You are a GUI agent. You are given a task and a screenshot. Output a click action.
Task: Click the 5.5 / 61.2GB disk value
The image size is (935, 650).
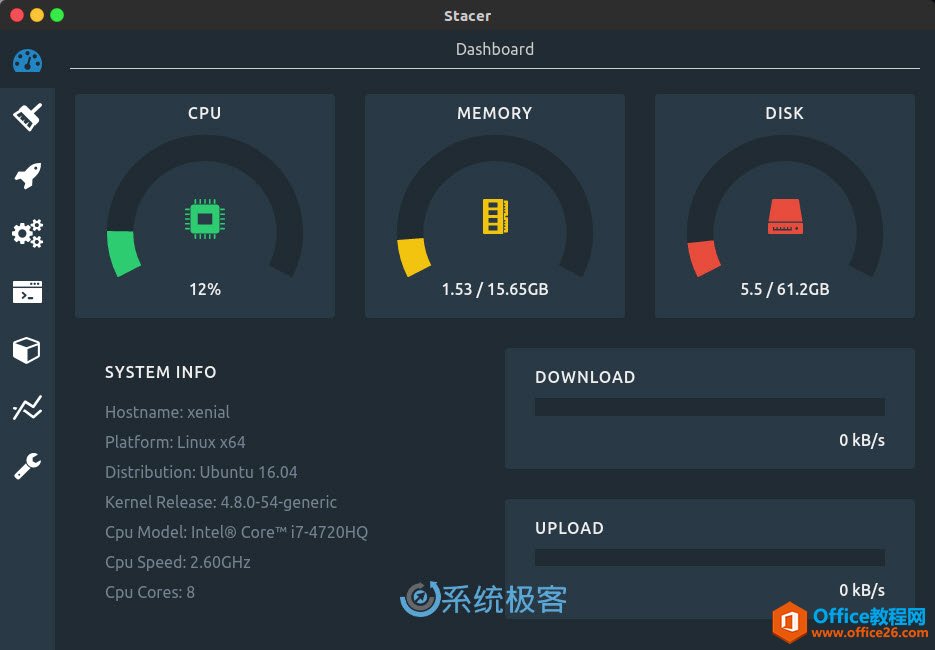[785, 289]
